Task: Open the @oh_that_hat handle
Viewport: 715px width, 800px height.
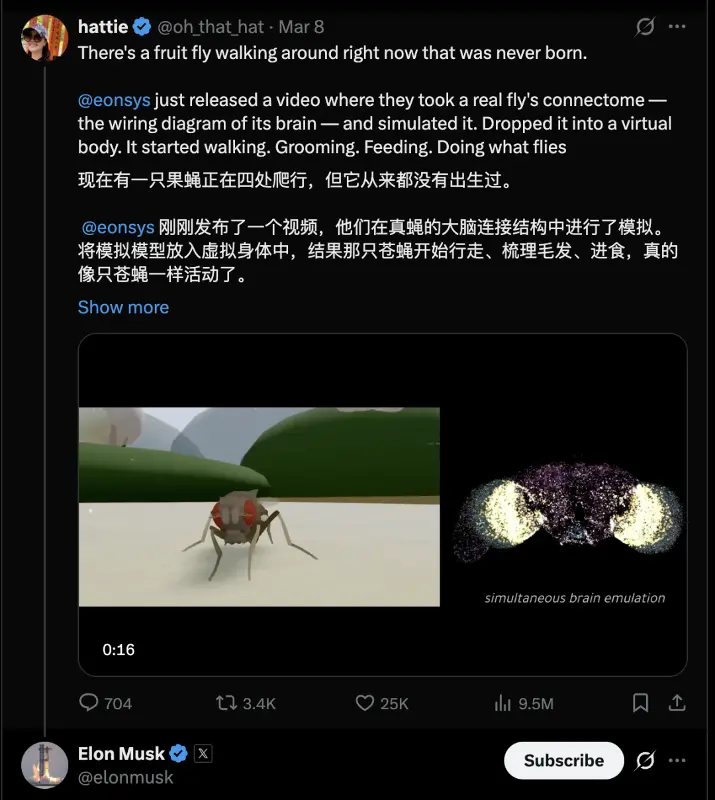Action: [210, 27]
